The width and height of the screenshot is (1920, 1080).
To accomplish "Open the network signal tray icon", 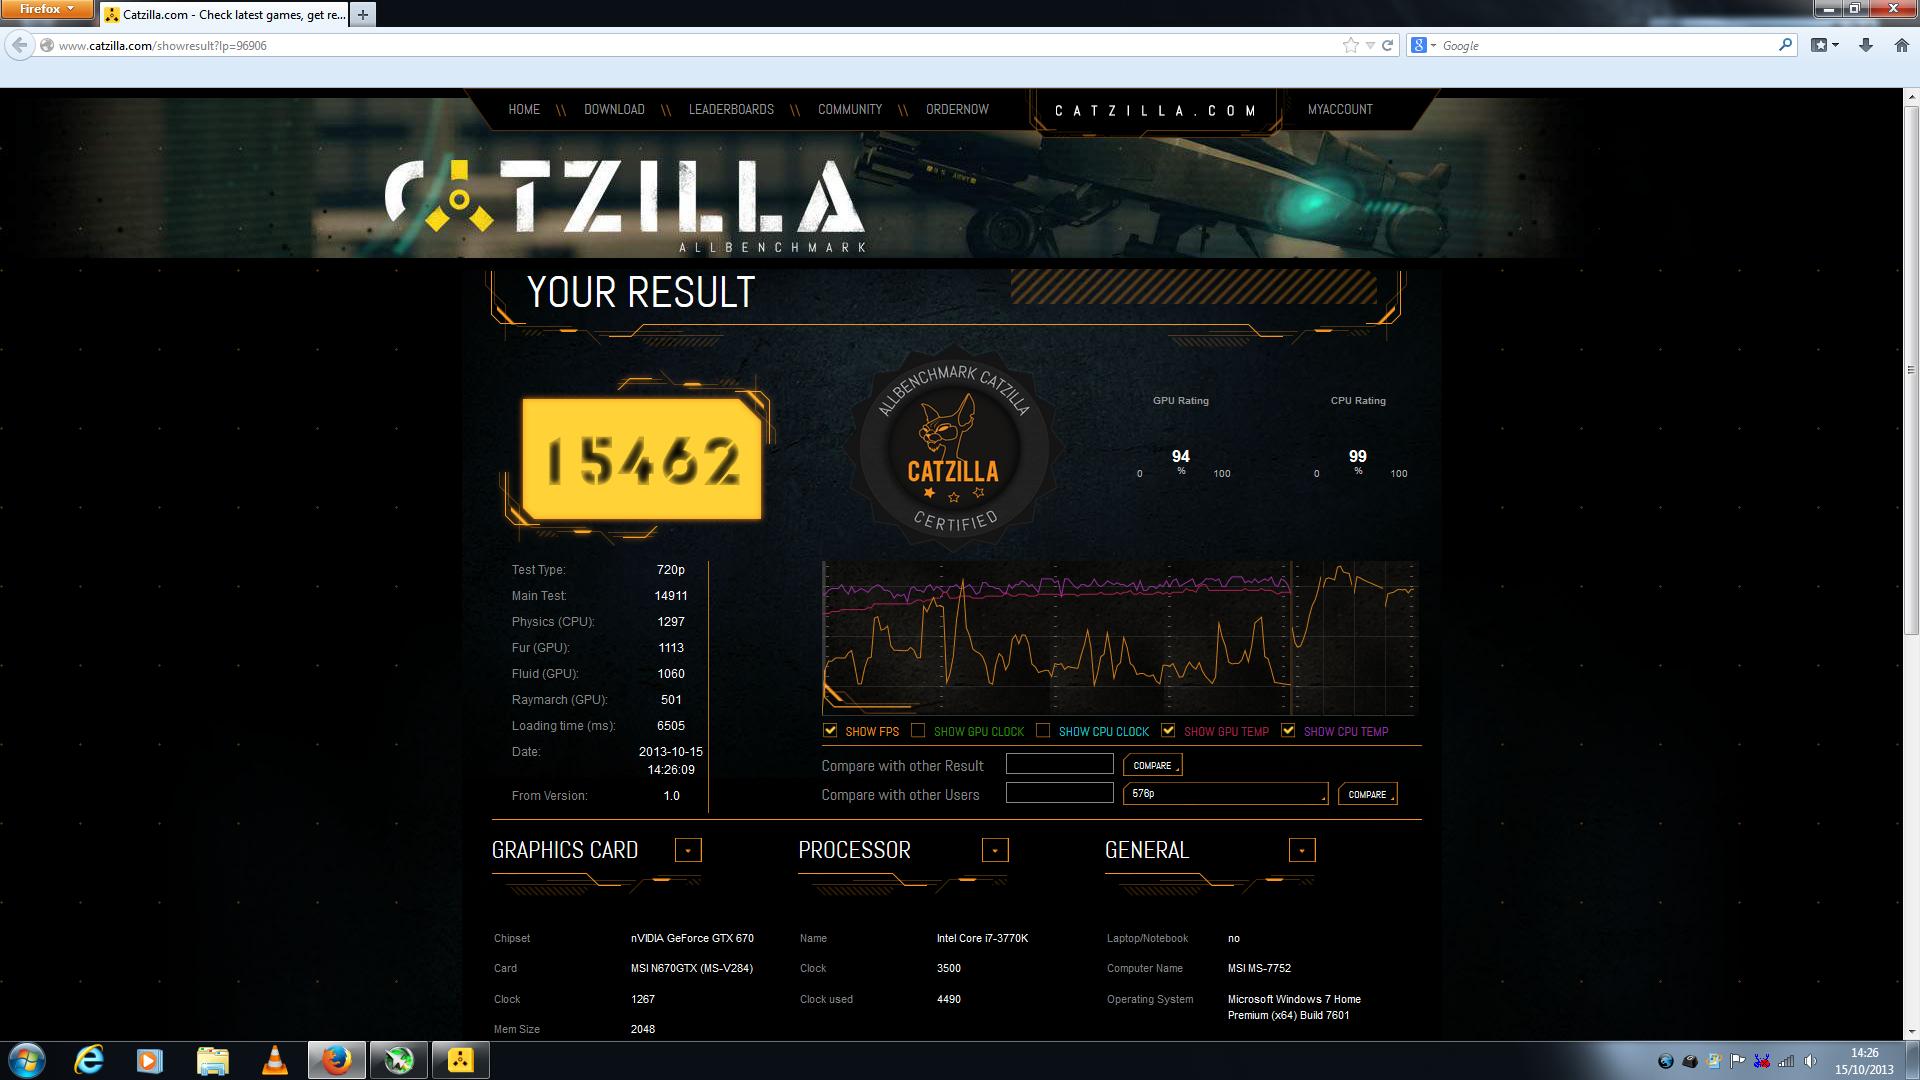I will tap(1786, 1061).
